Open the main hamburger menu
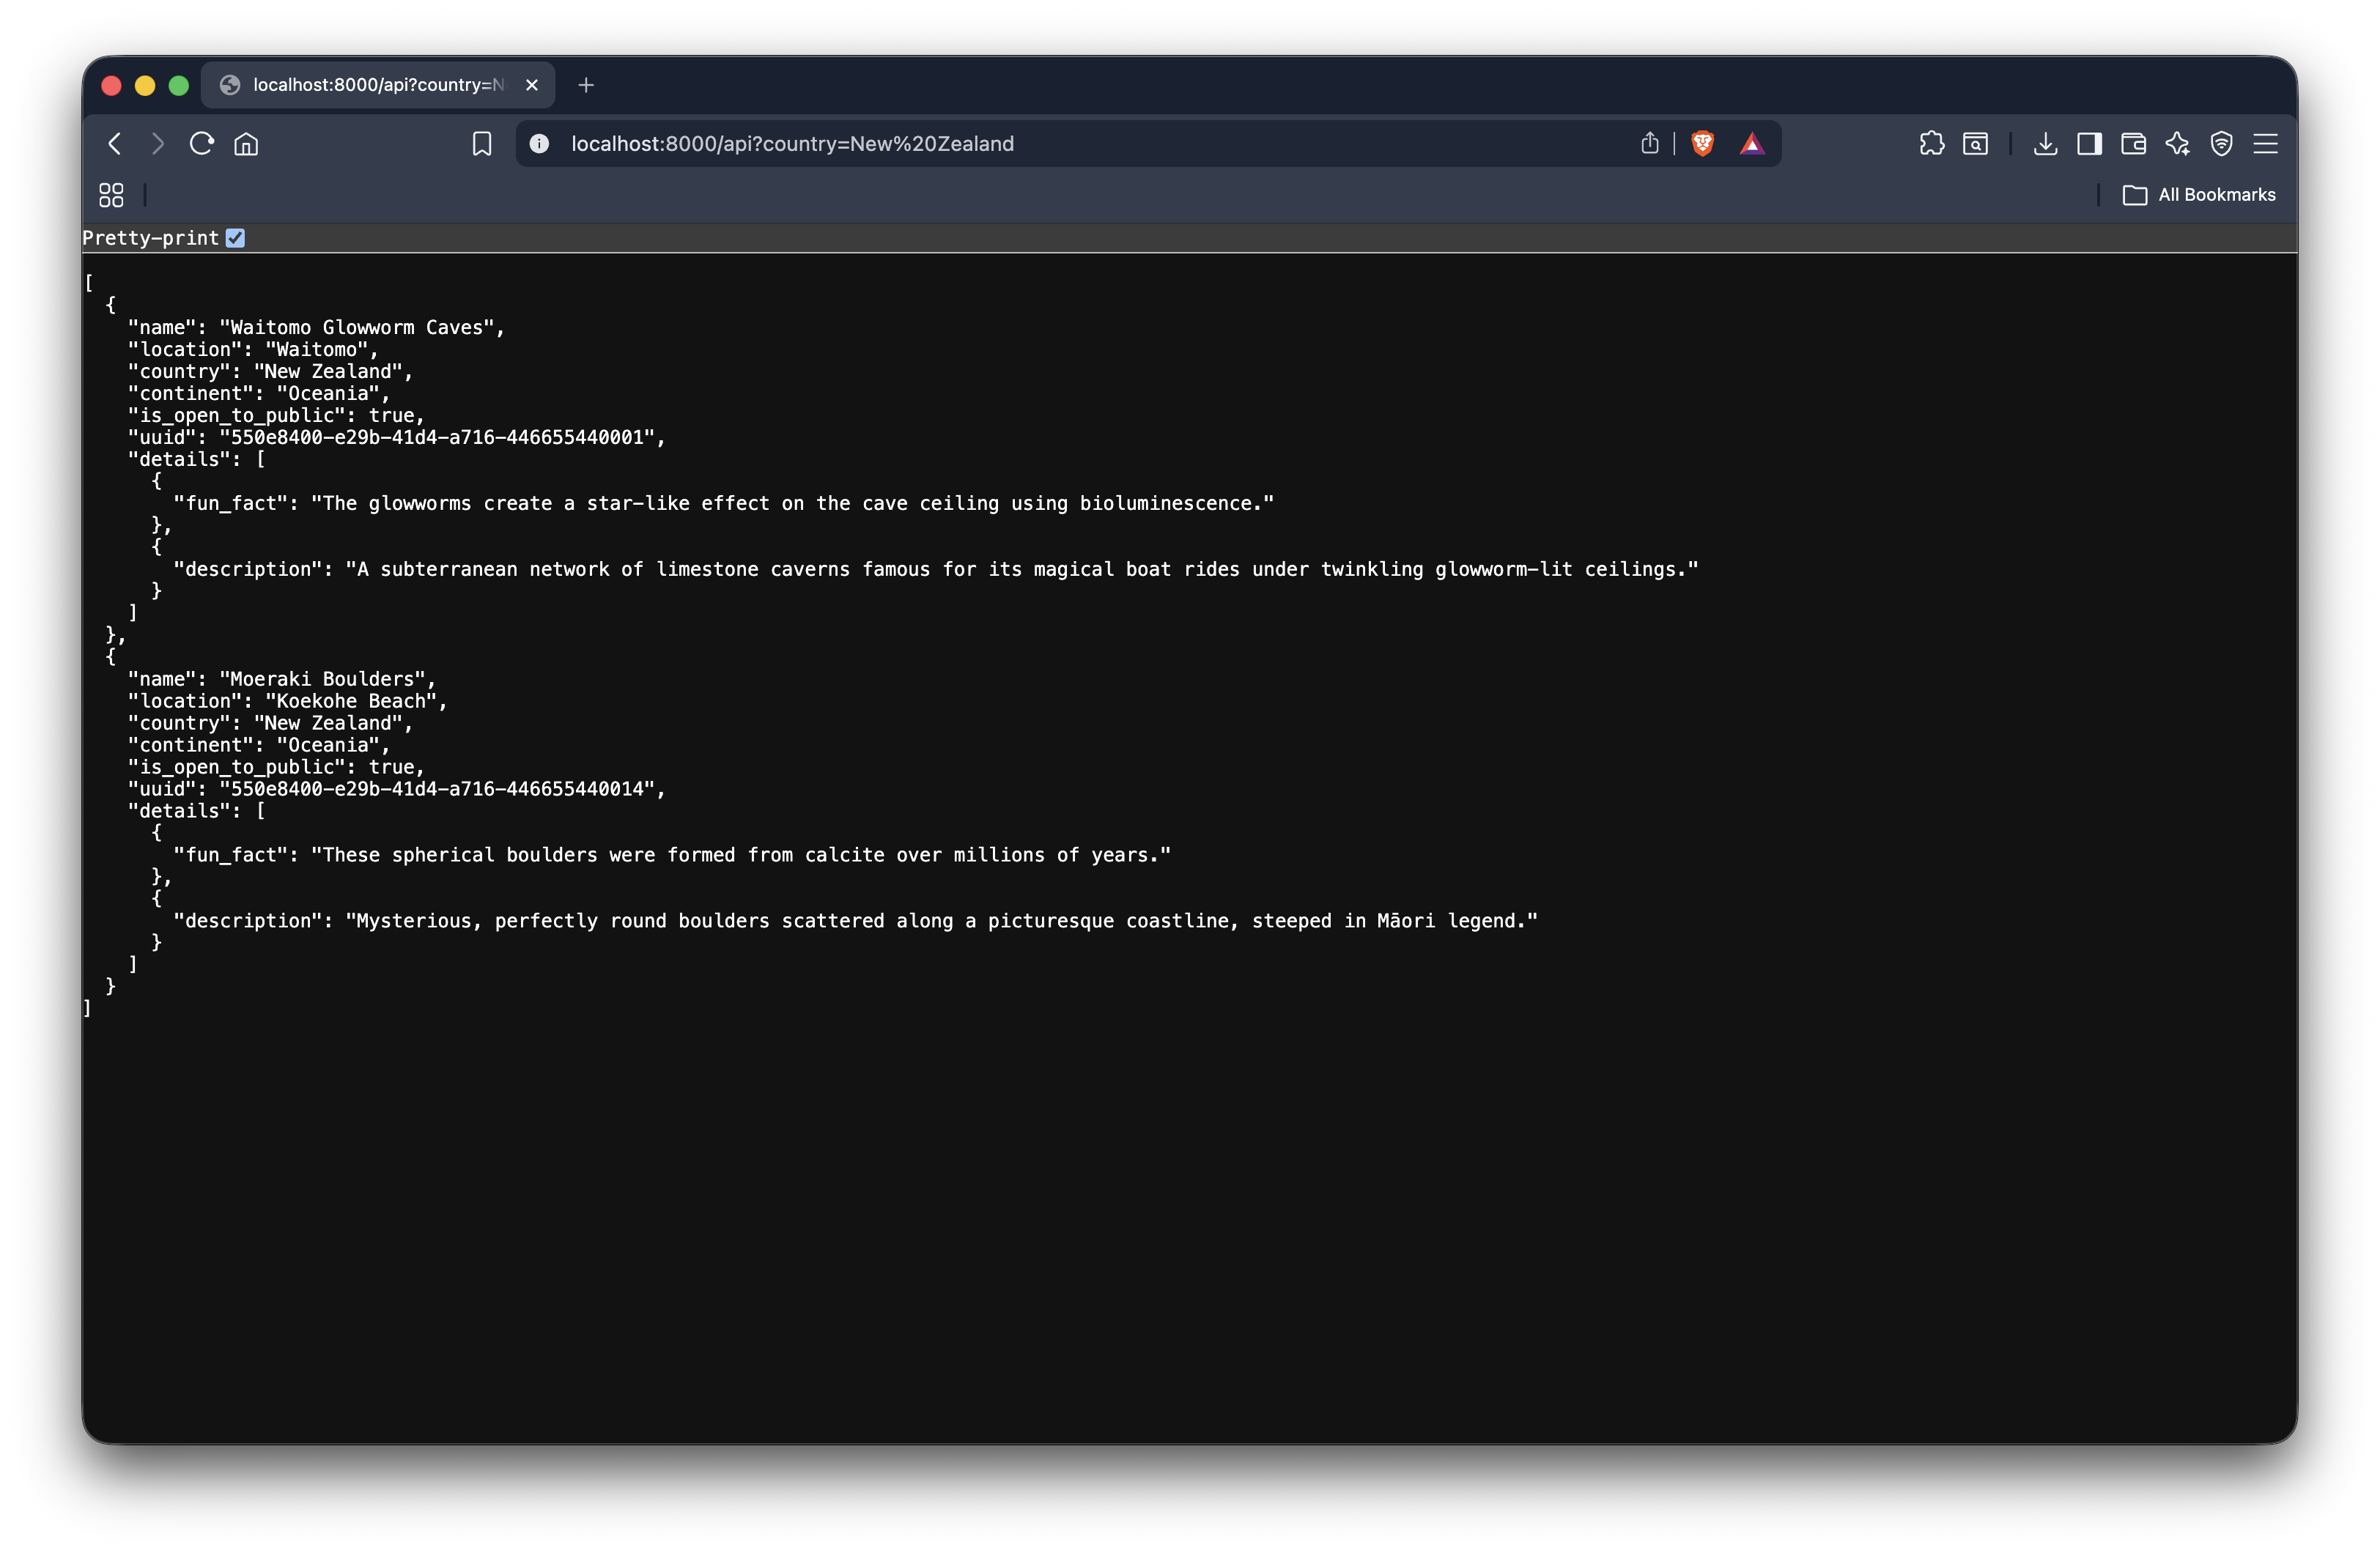Viewport: 2380px width, 1553px height. (x=2266, y=144)
